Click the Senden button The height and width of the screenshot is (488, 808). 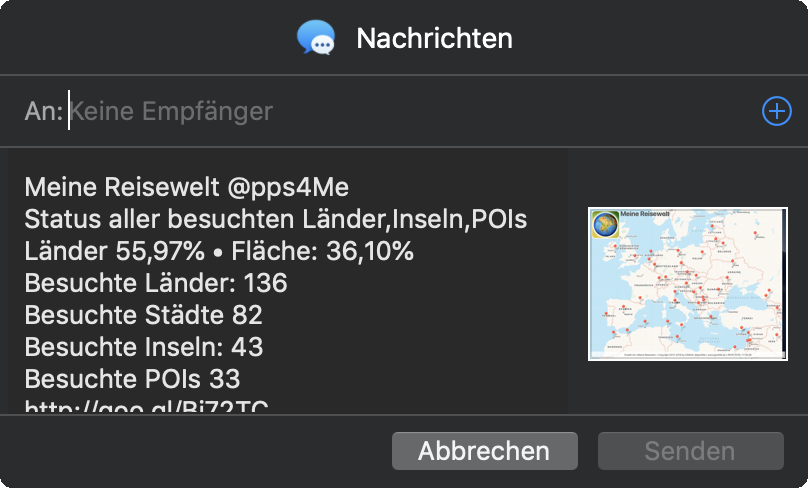point(691,451)
